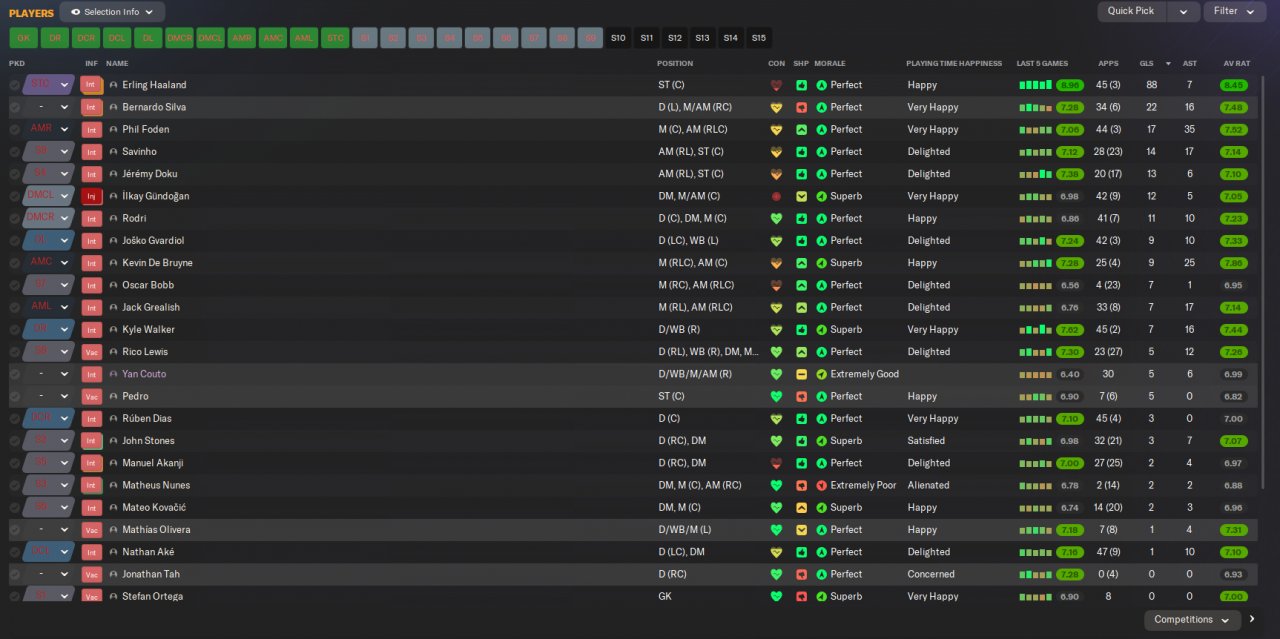Click the red condition icon for İlkay Gündoğan

pyautogui.click(x=776, y=196)
